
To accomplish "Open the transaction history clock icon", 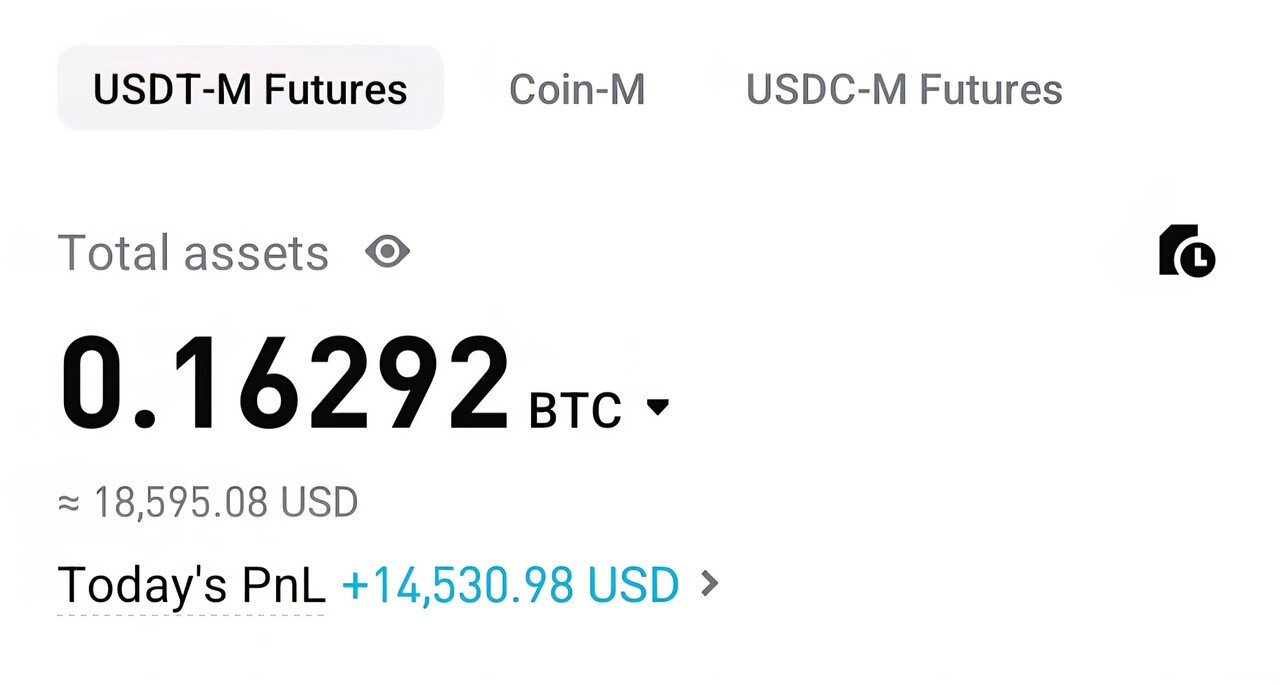I will (x=1187, y=251).
